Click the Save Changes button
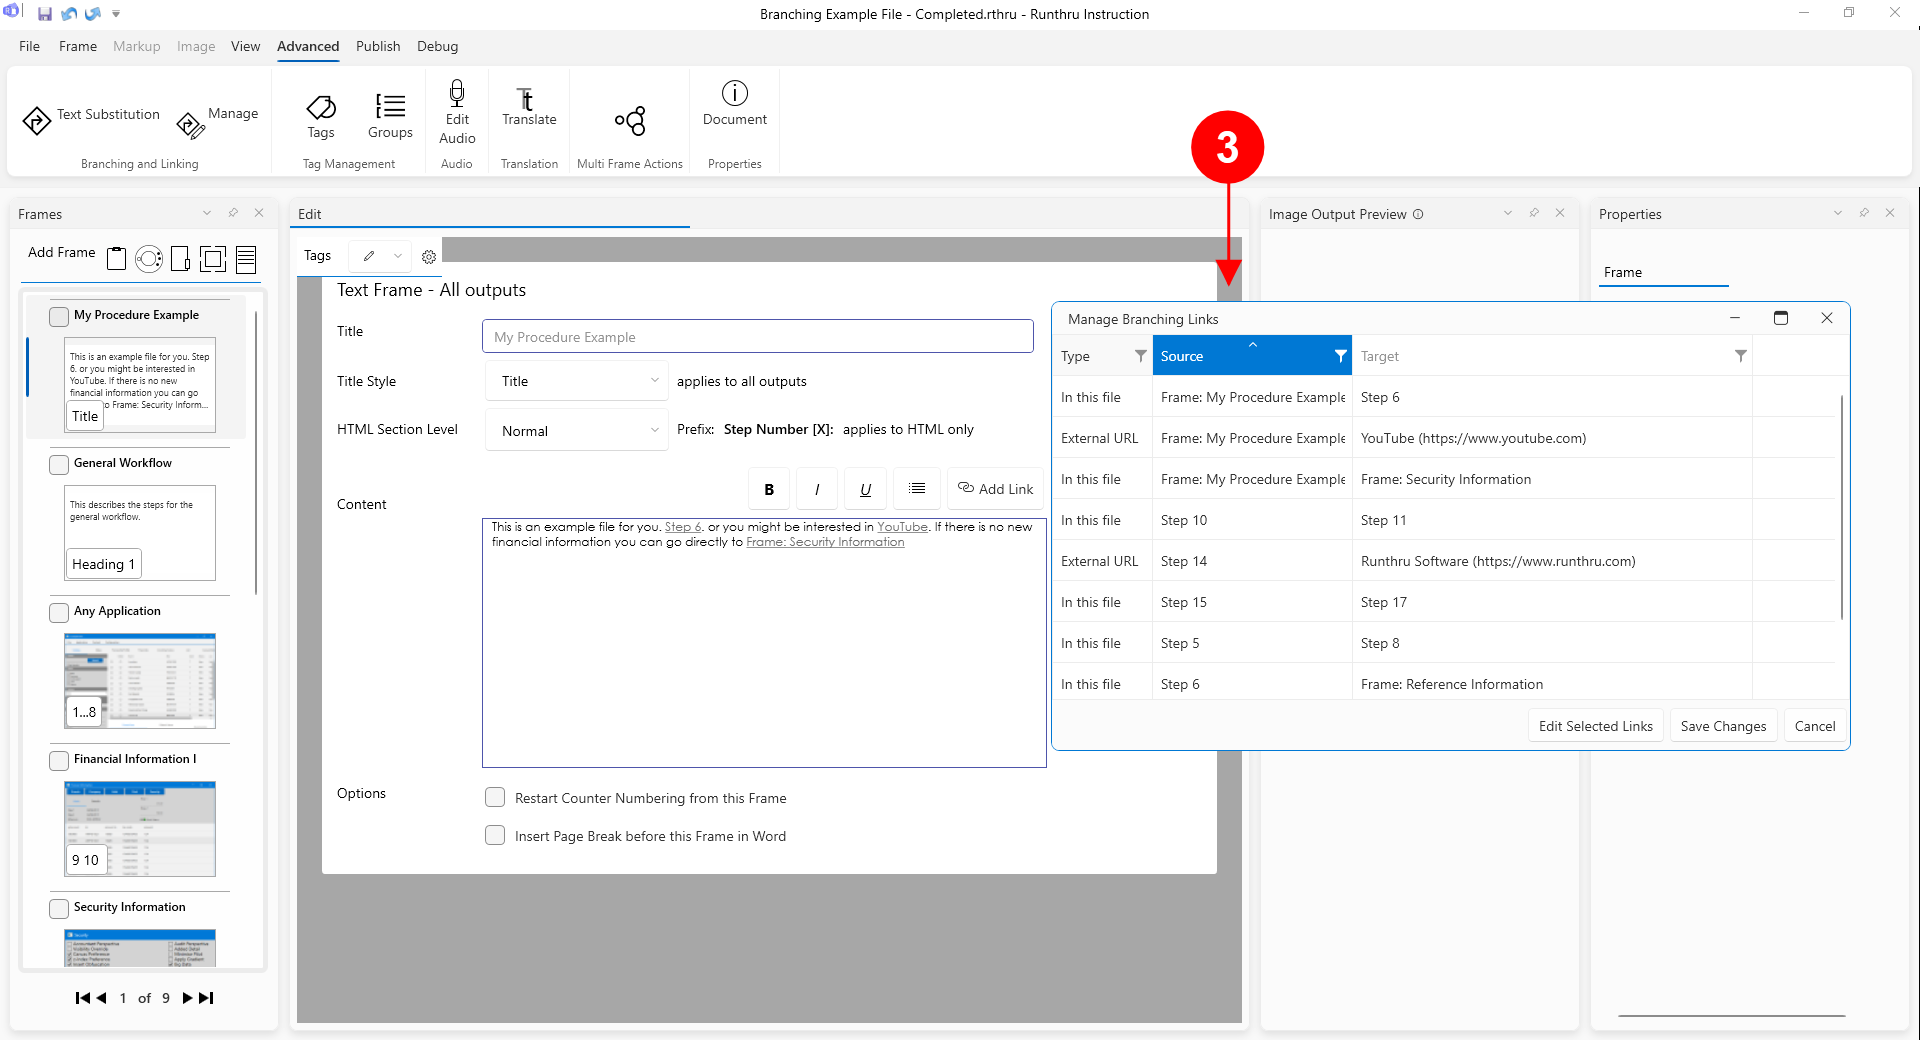This screenshot has height=1040, width=1920. click(1723, 726)
